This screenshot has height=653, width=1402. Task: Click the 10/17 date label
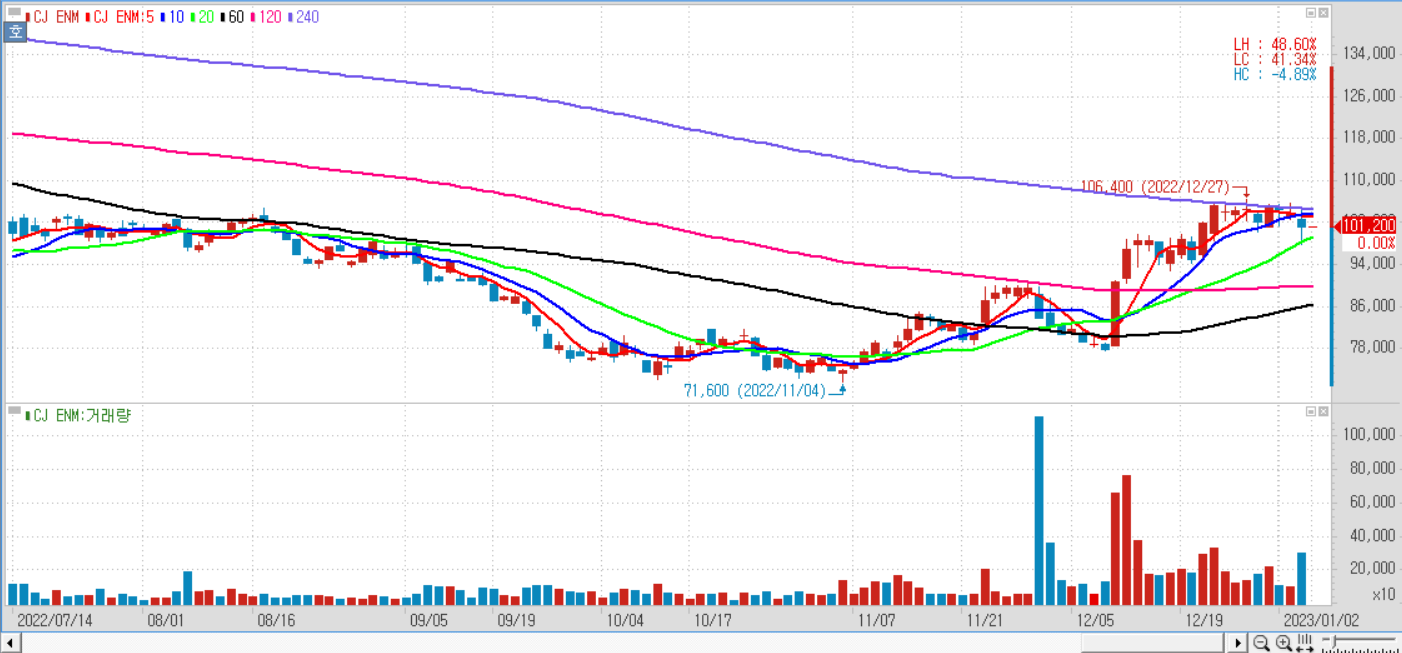tap(711, 620)
